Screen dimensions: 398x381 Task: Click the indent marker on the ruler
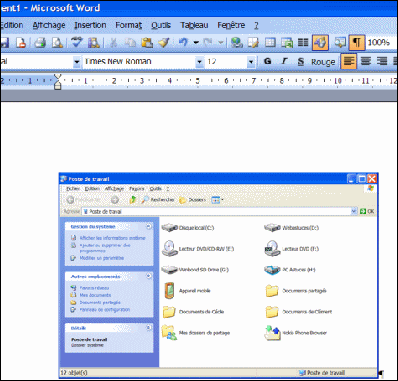click(58, 82)
